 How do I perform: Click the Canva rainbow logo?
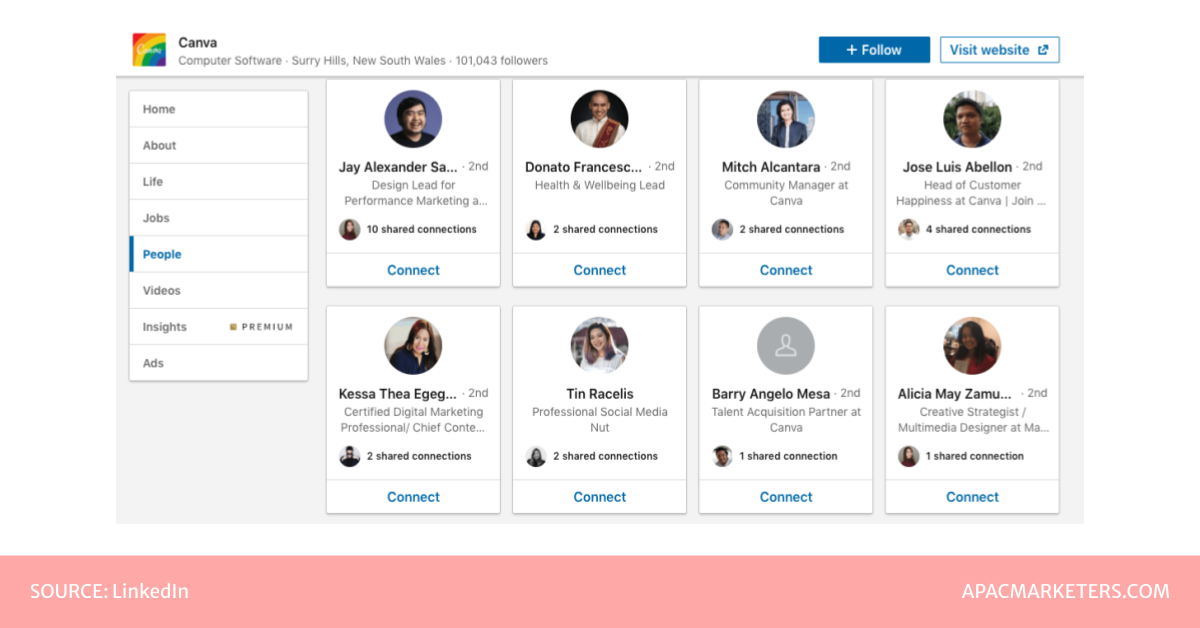149,50
